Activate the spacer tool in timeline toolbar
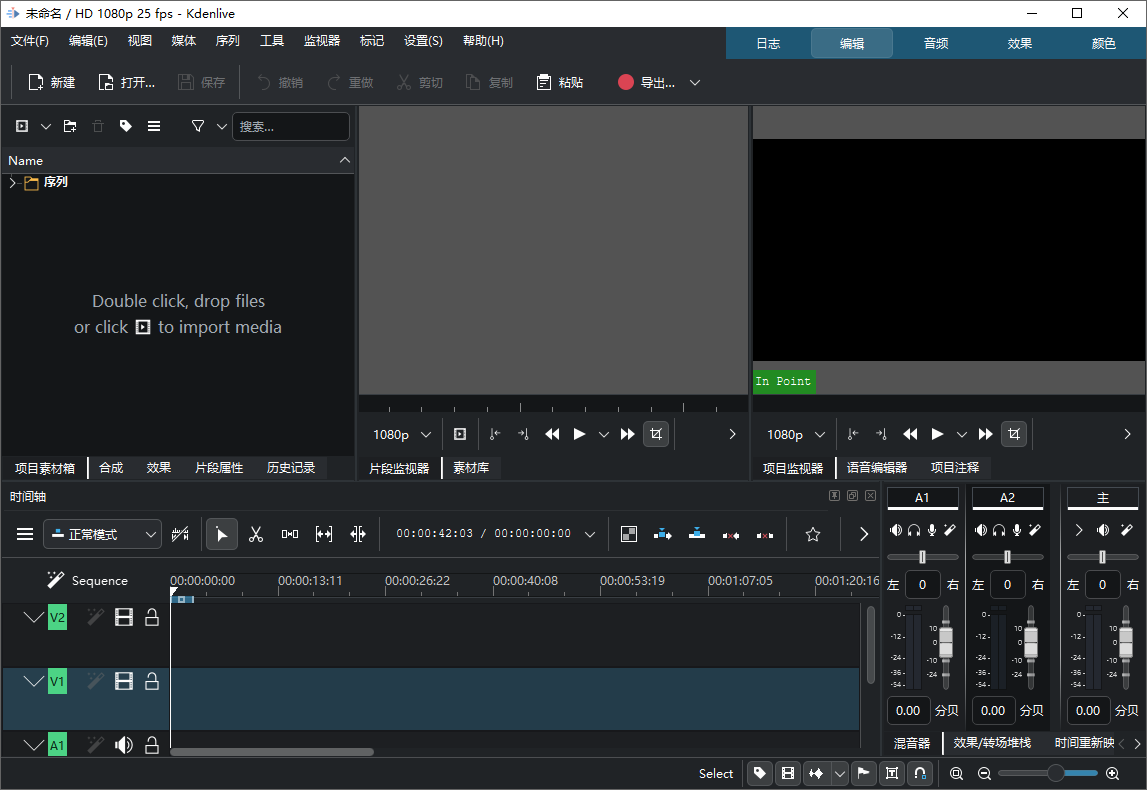1147x790 pixels. [x=290, y=534]
